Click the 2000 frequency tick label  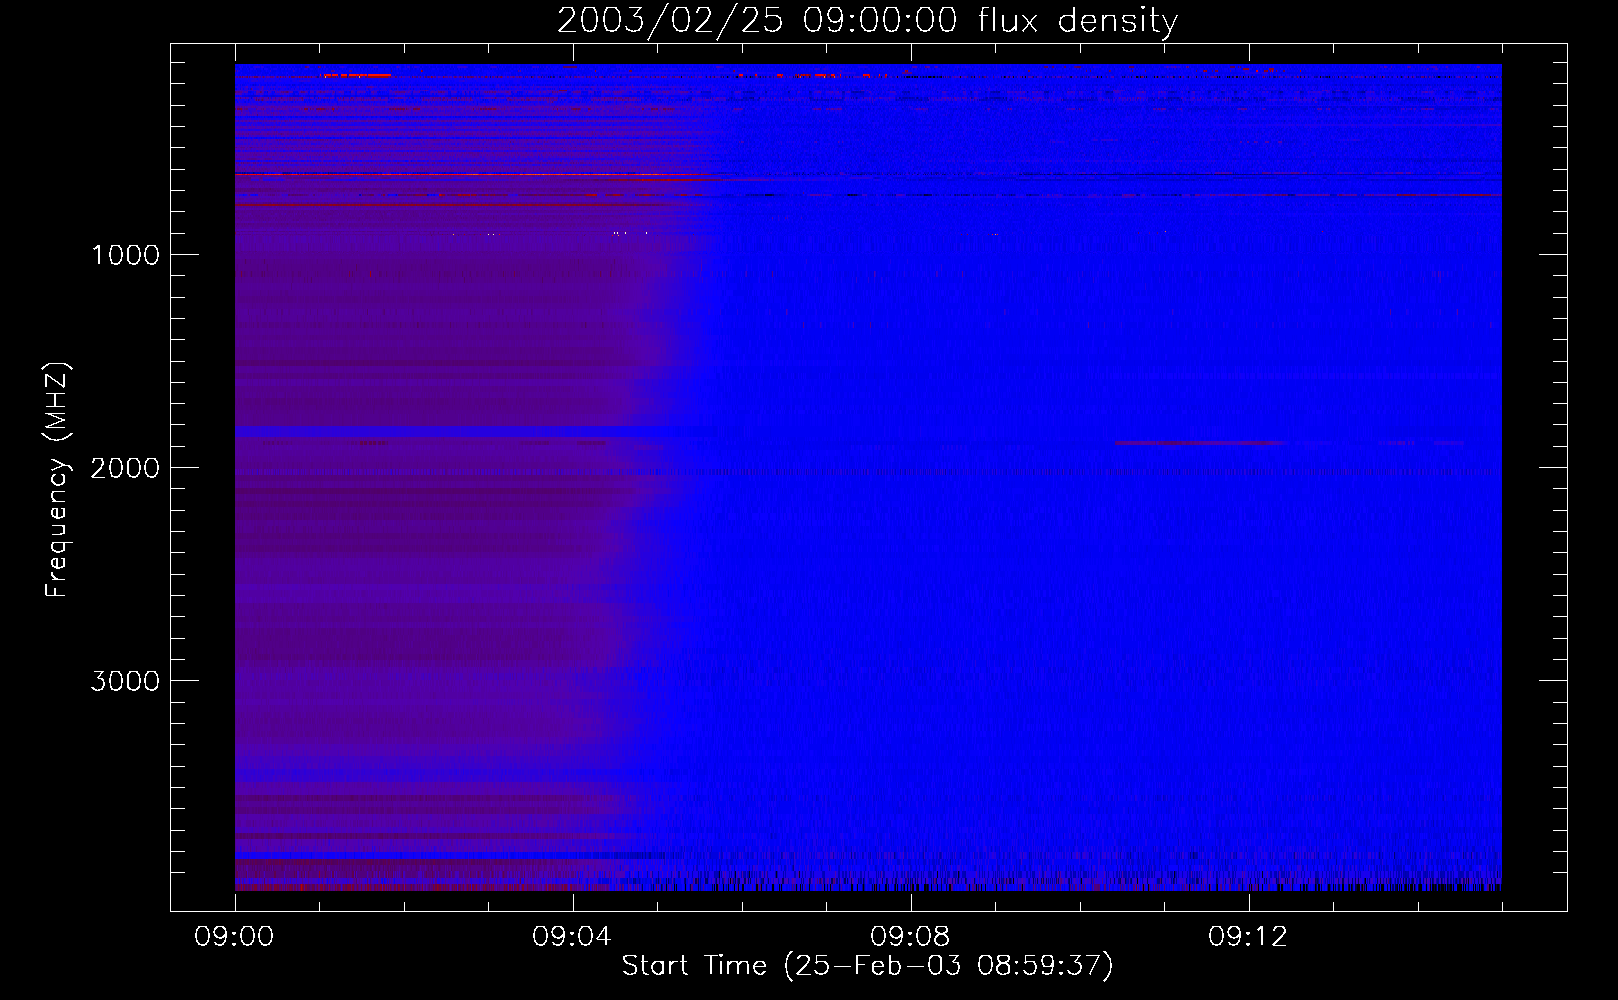[x=125, y=468]
